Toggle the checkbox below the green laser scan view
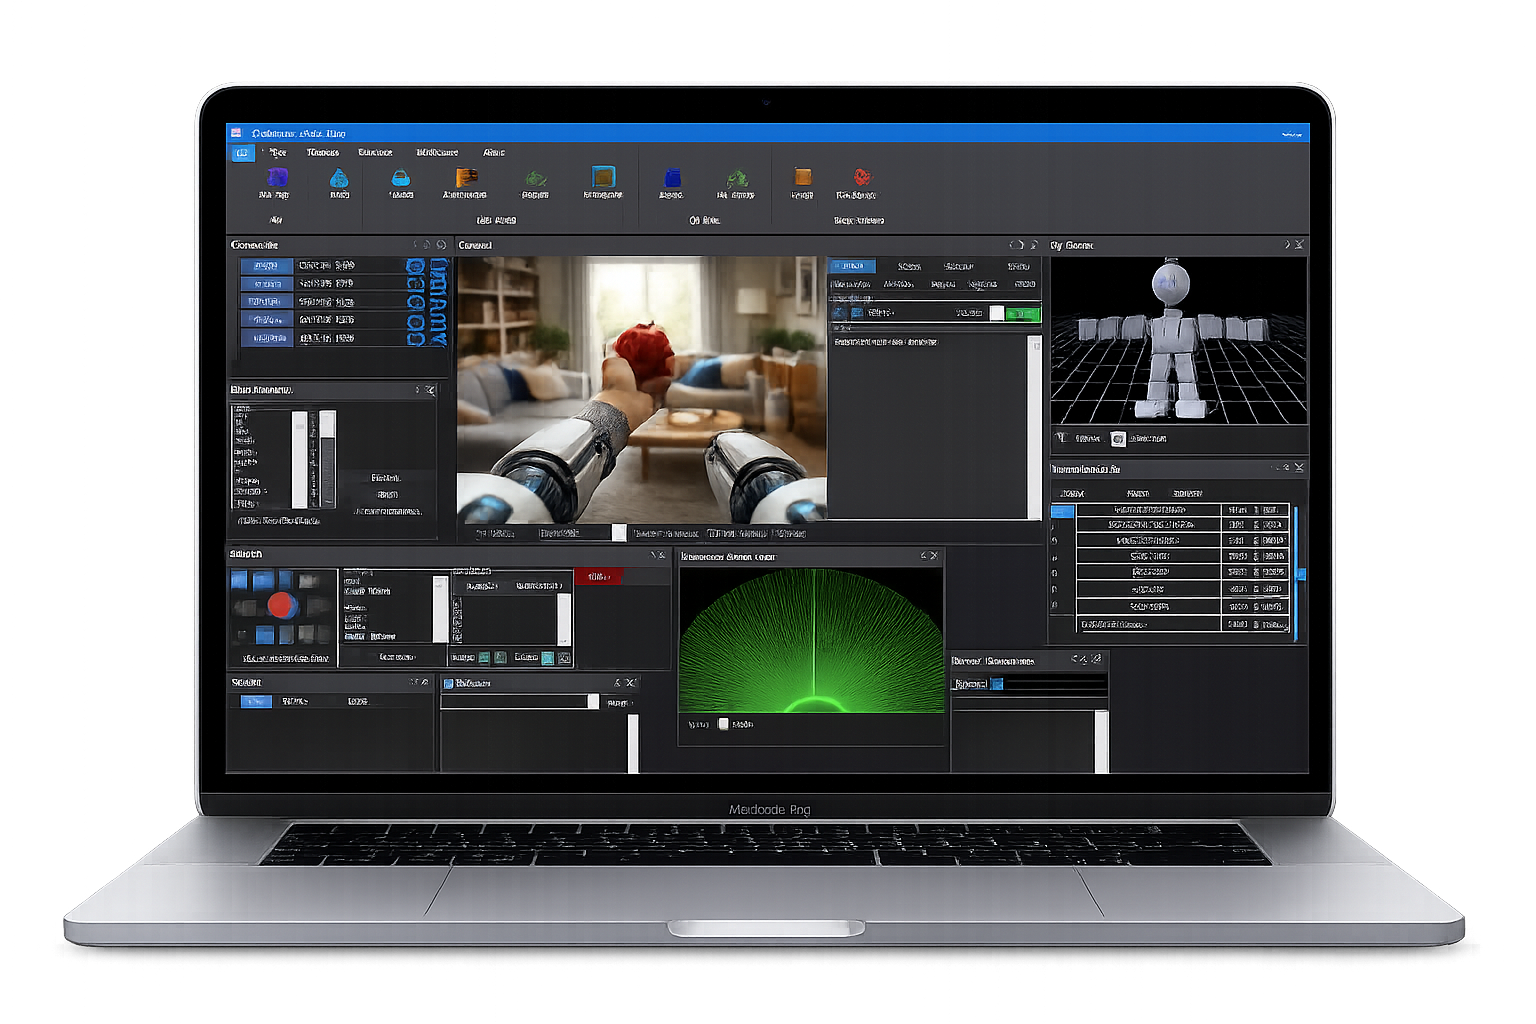The height and width of the screenshot is (1024, 1536). (723, 723)
